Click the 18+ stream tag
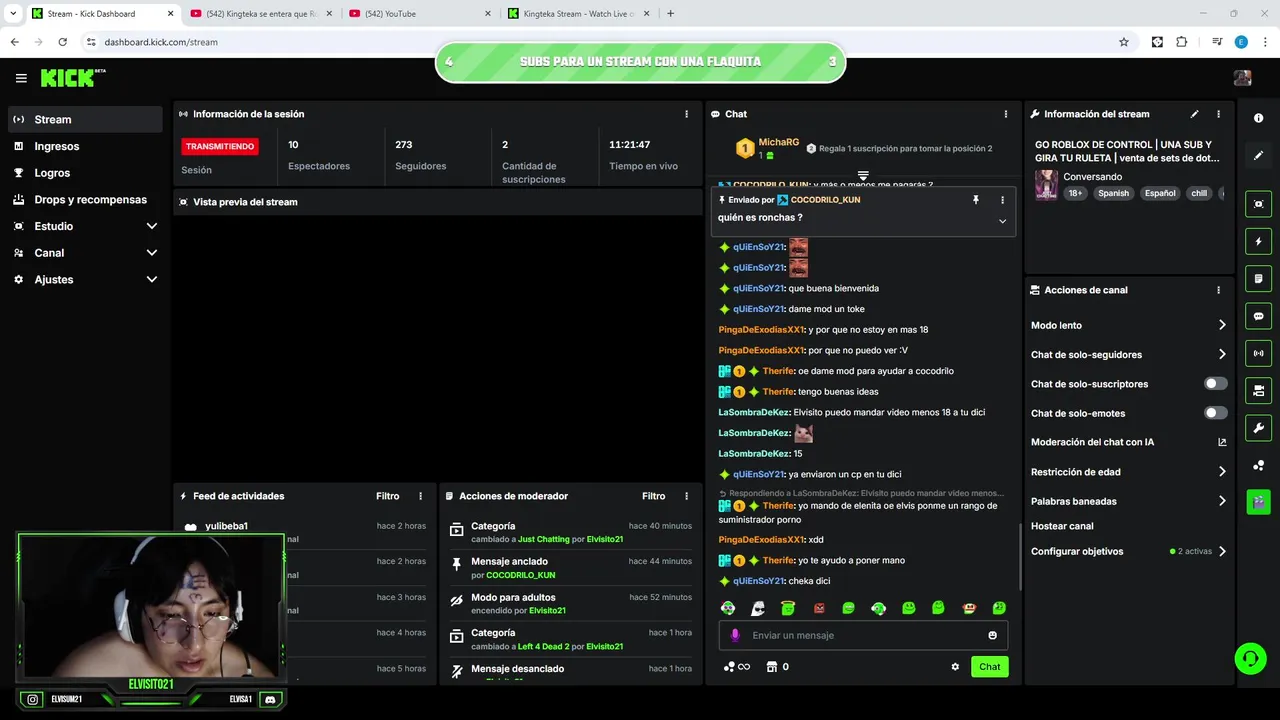This screenshot has height=720, width=1280. coord(1075,193)
